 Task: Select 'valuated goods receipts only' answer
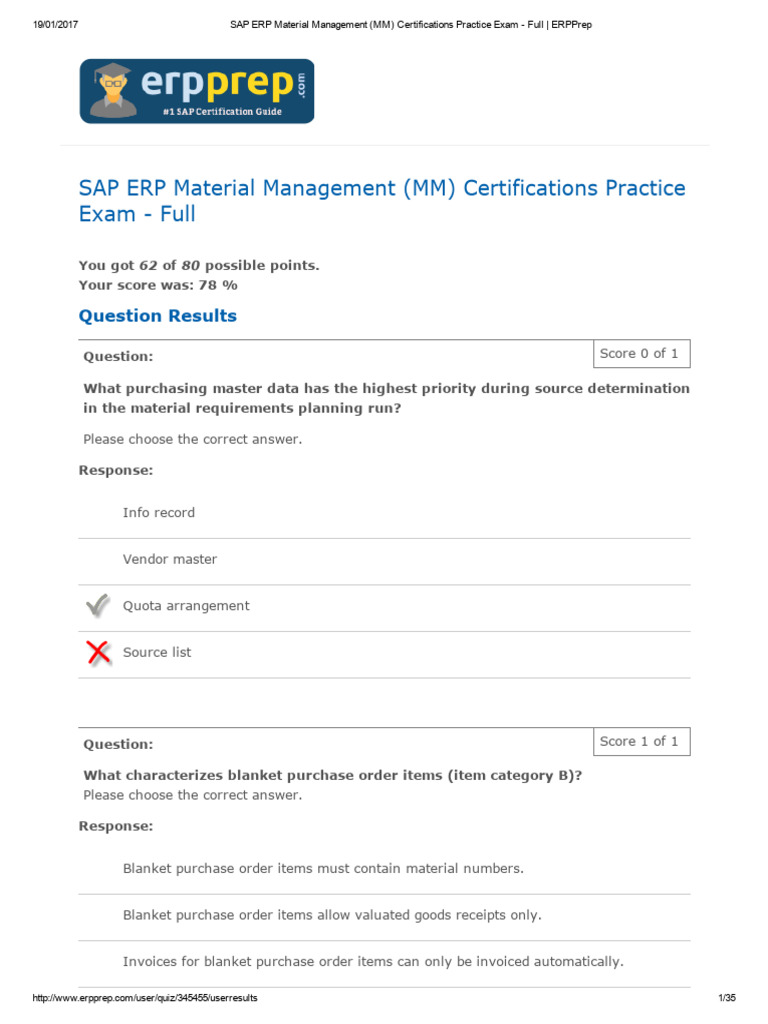click(332, 915)
